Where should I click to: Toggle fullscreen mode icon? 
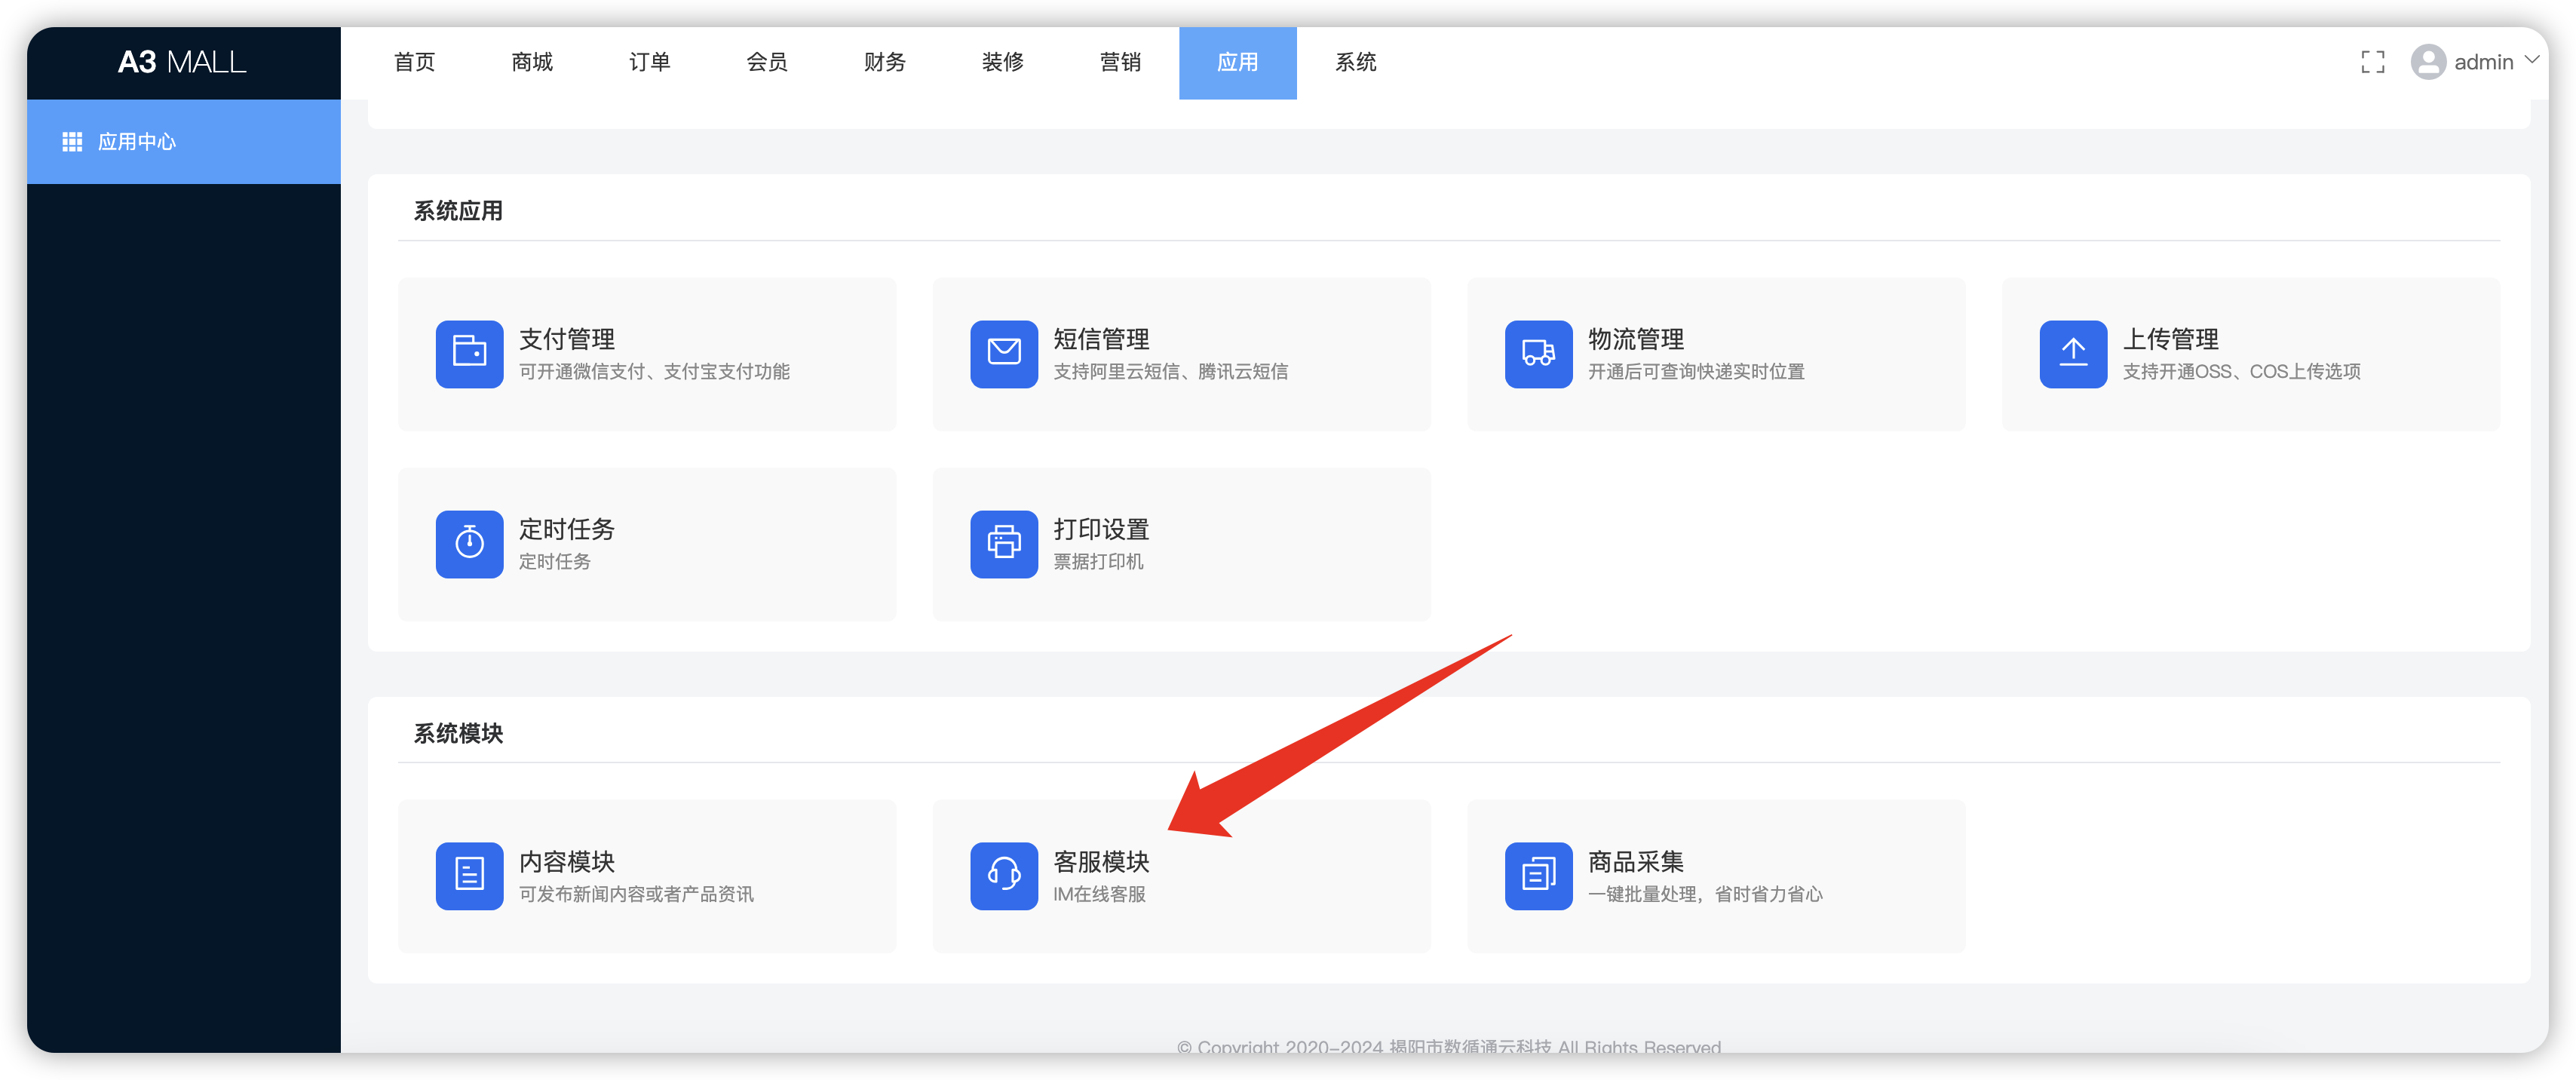pyautogui.click(x=2372, y=62)
